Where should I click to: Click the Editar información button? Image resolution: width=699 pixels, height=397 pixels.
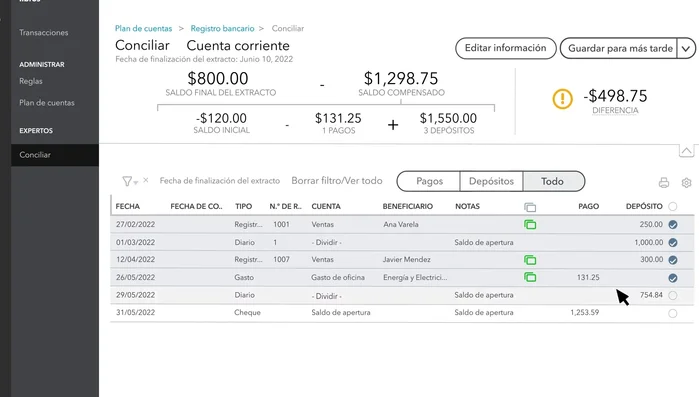pyautogui.click(x=506, y=48)
